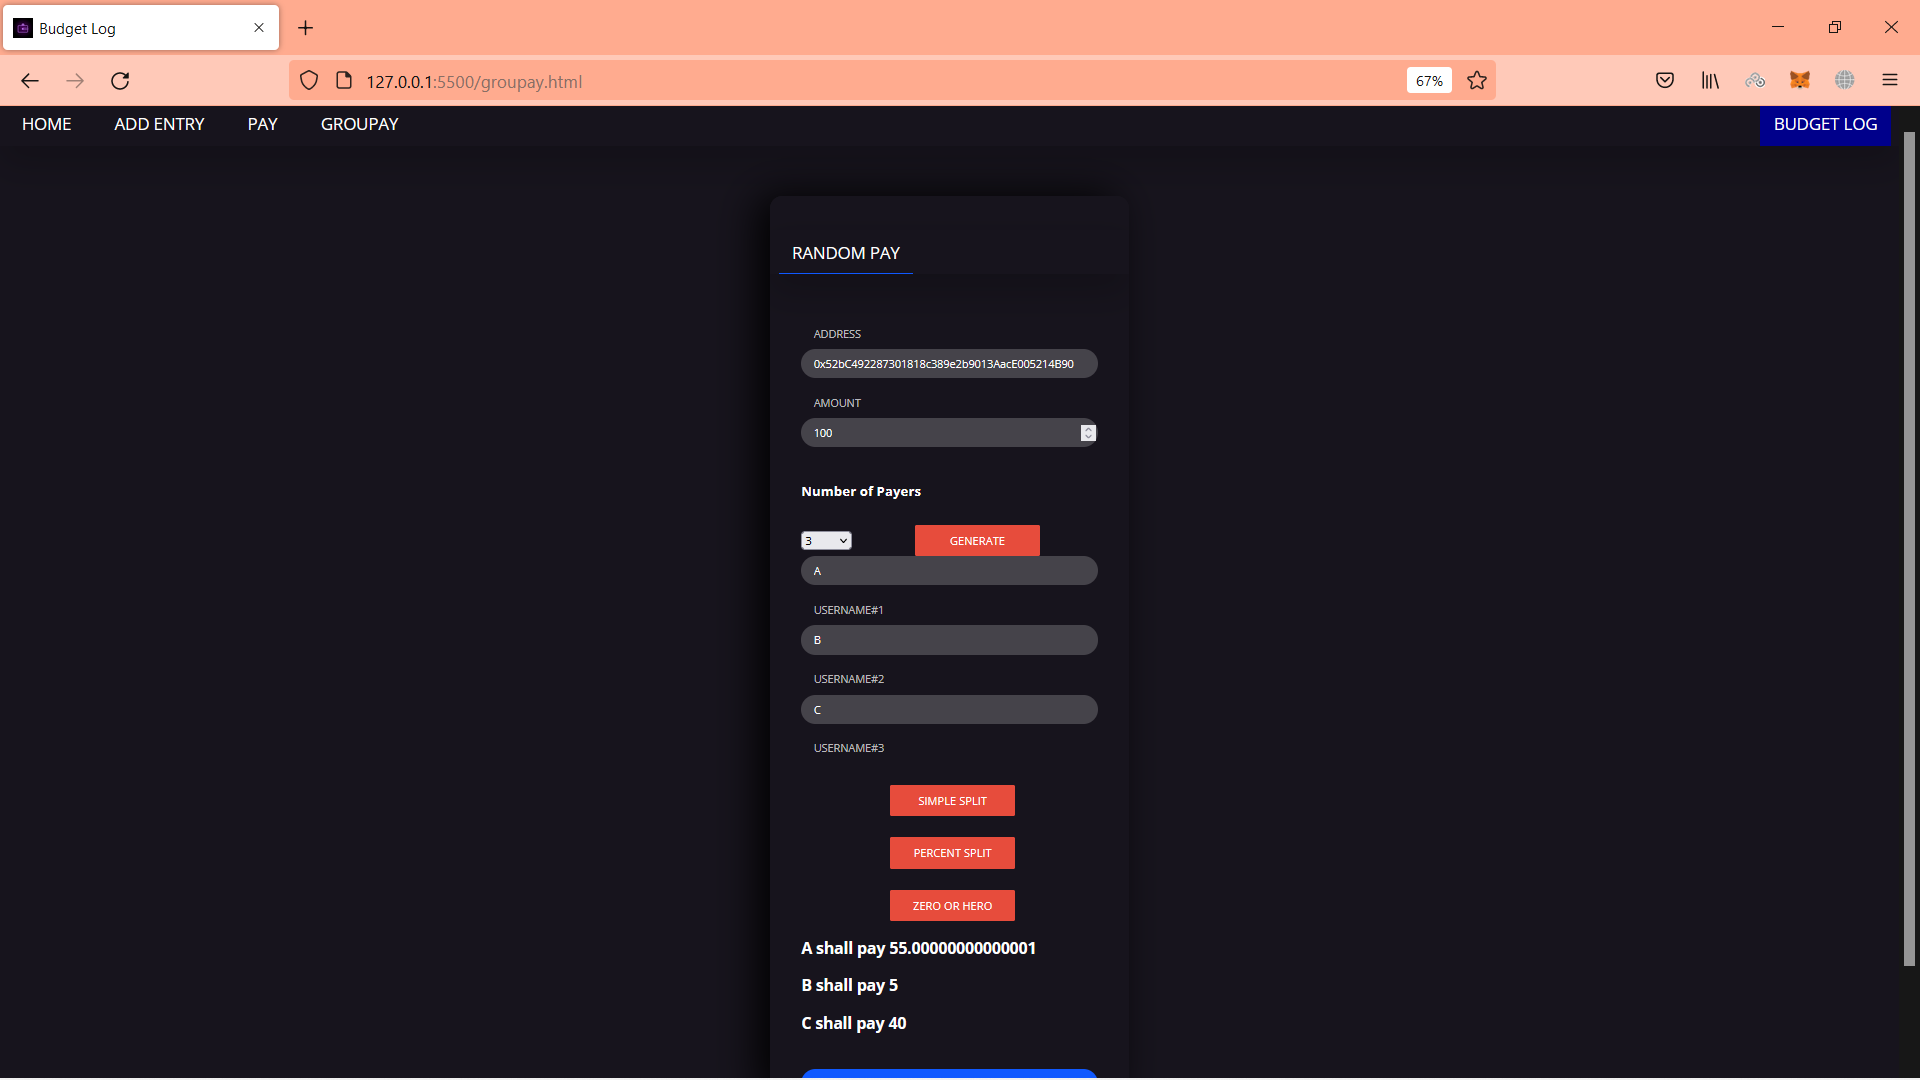Select the ZERO OR HERO button
The width and height of the screenshot is (1920, 1080).
[952, 906]
